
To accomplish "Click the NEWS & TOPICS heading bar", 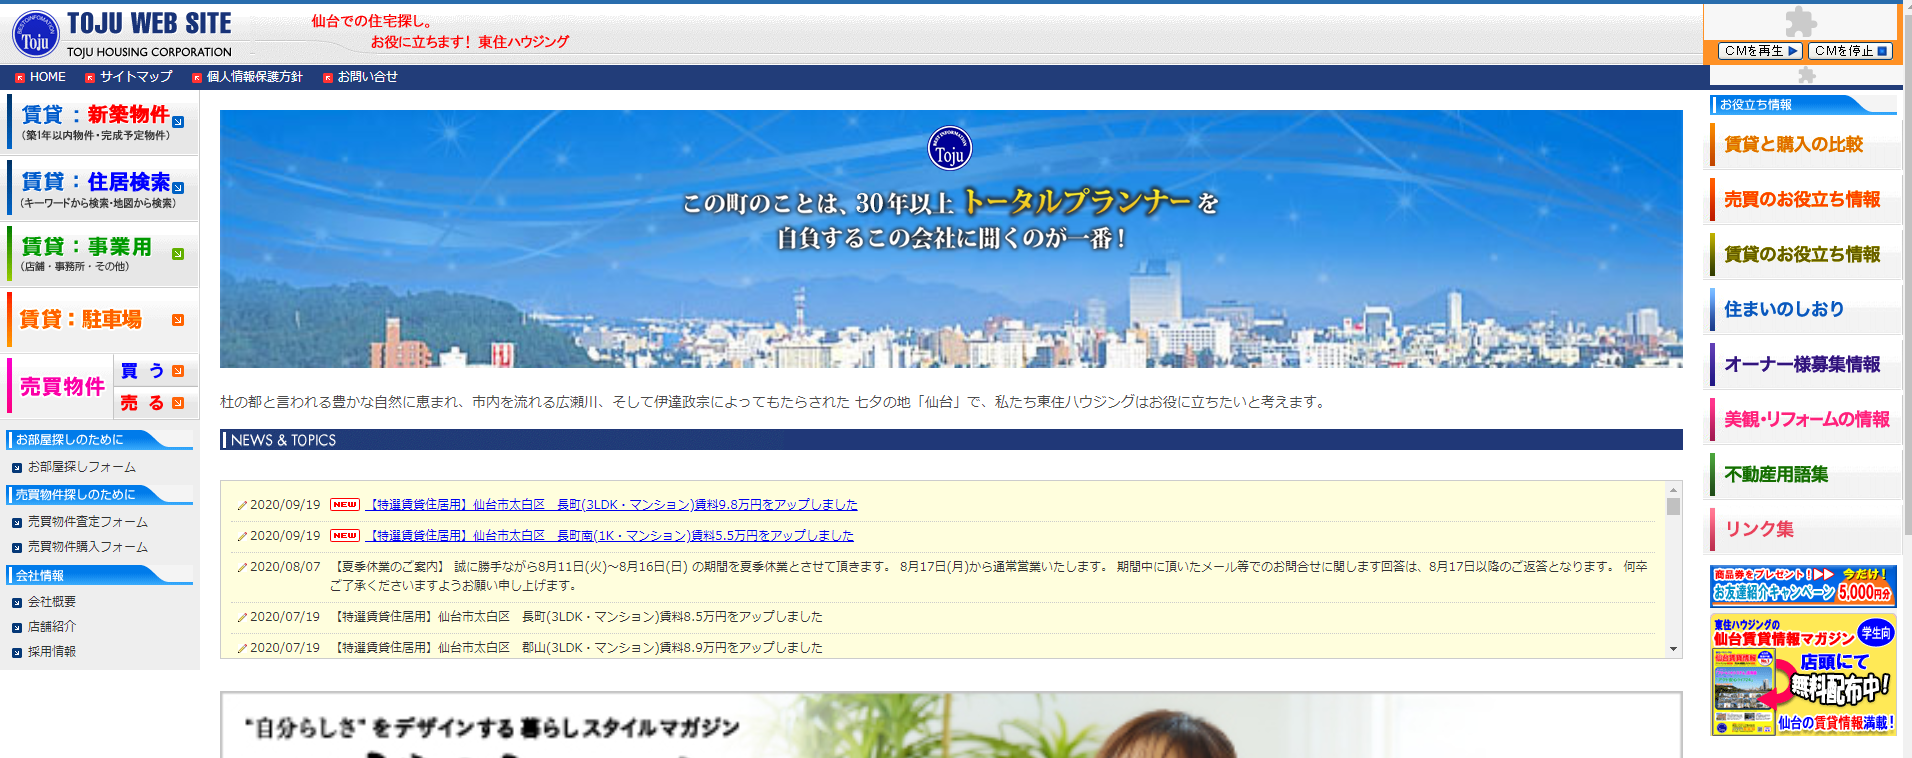I will pyautogui.click(x=951, y=440).
